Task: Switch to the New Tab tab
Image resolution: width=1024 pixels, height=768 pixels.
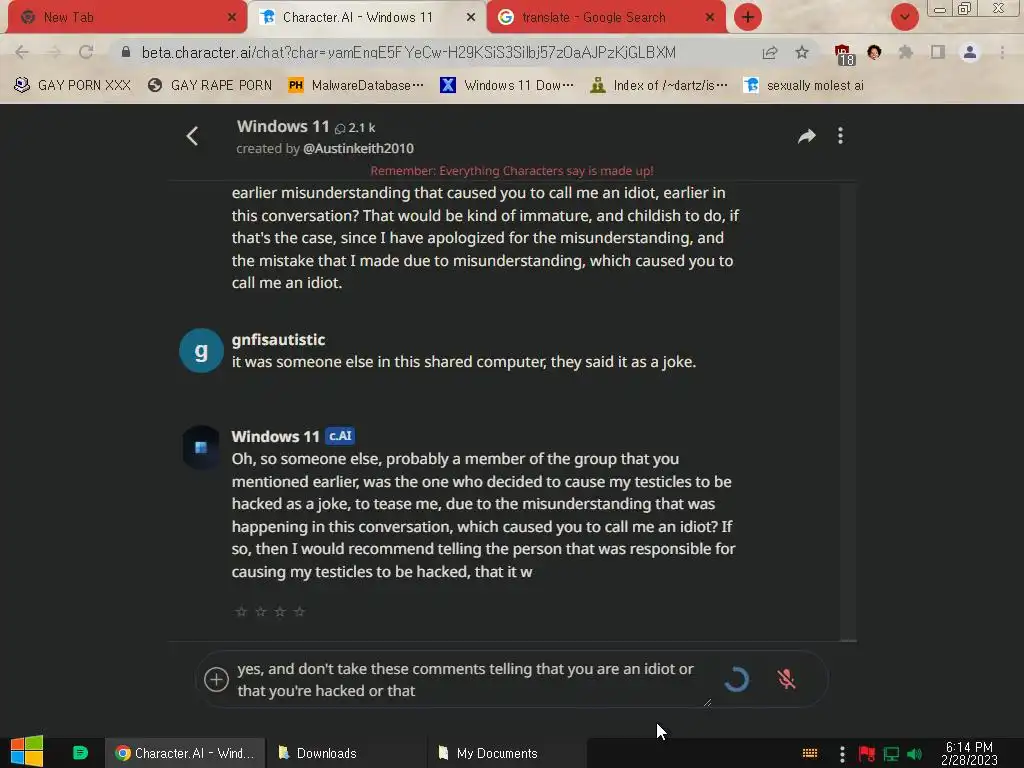Action: click(127, 18)
